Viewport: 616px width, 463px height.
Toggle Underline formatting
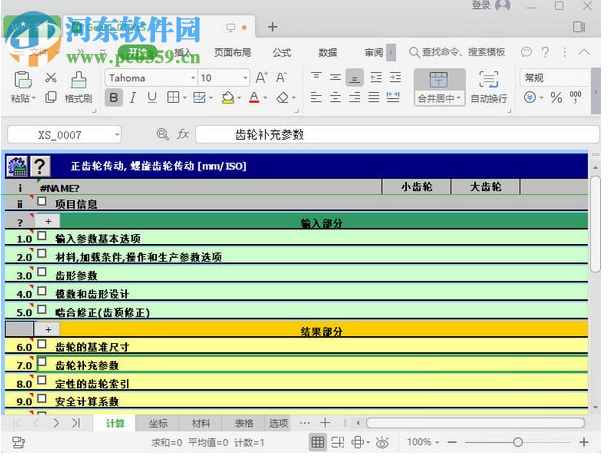[x=152, y=97]
